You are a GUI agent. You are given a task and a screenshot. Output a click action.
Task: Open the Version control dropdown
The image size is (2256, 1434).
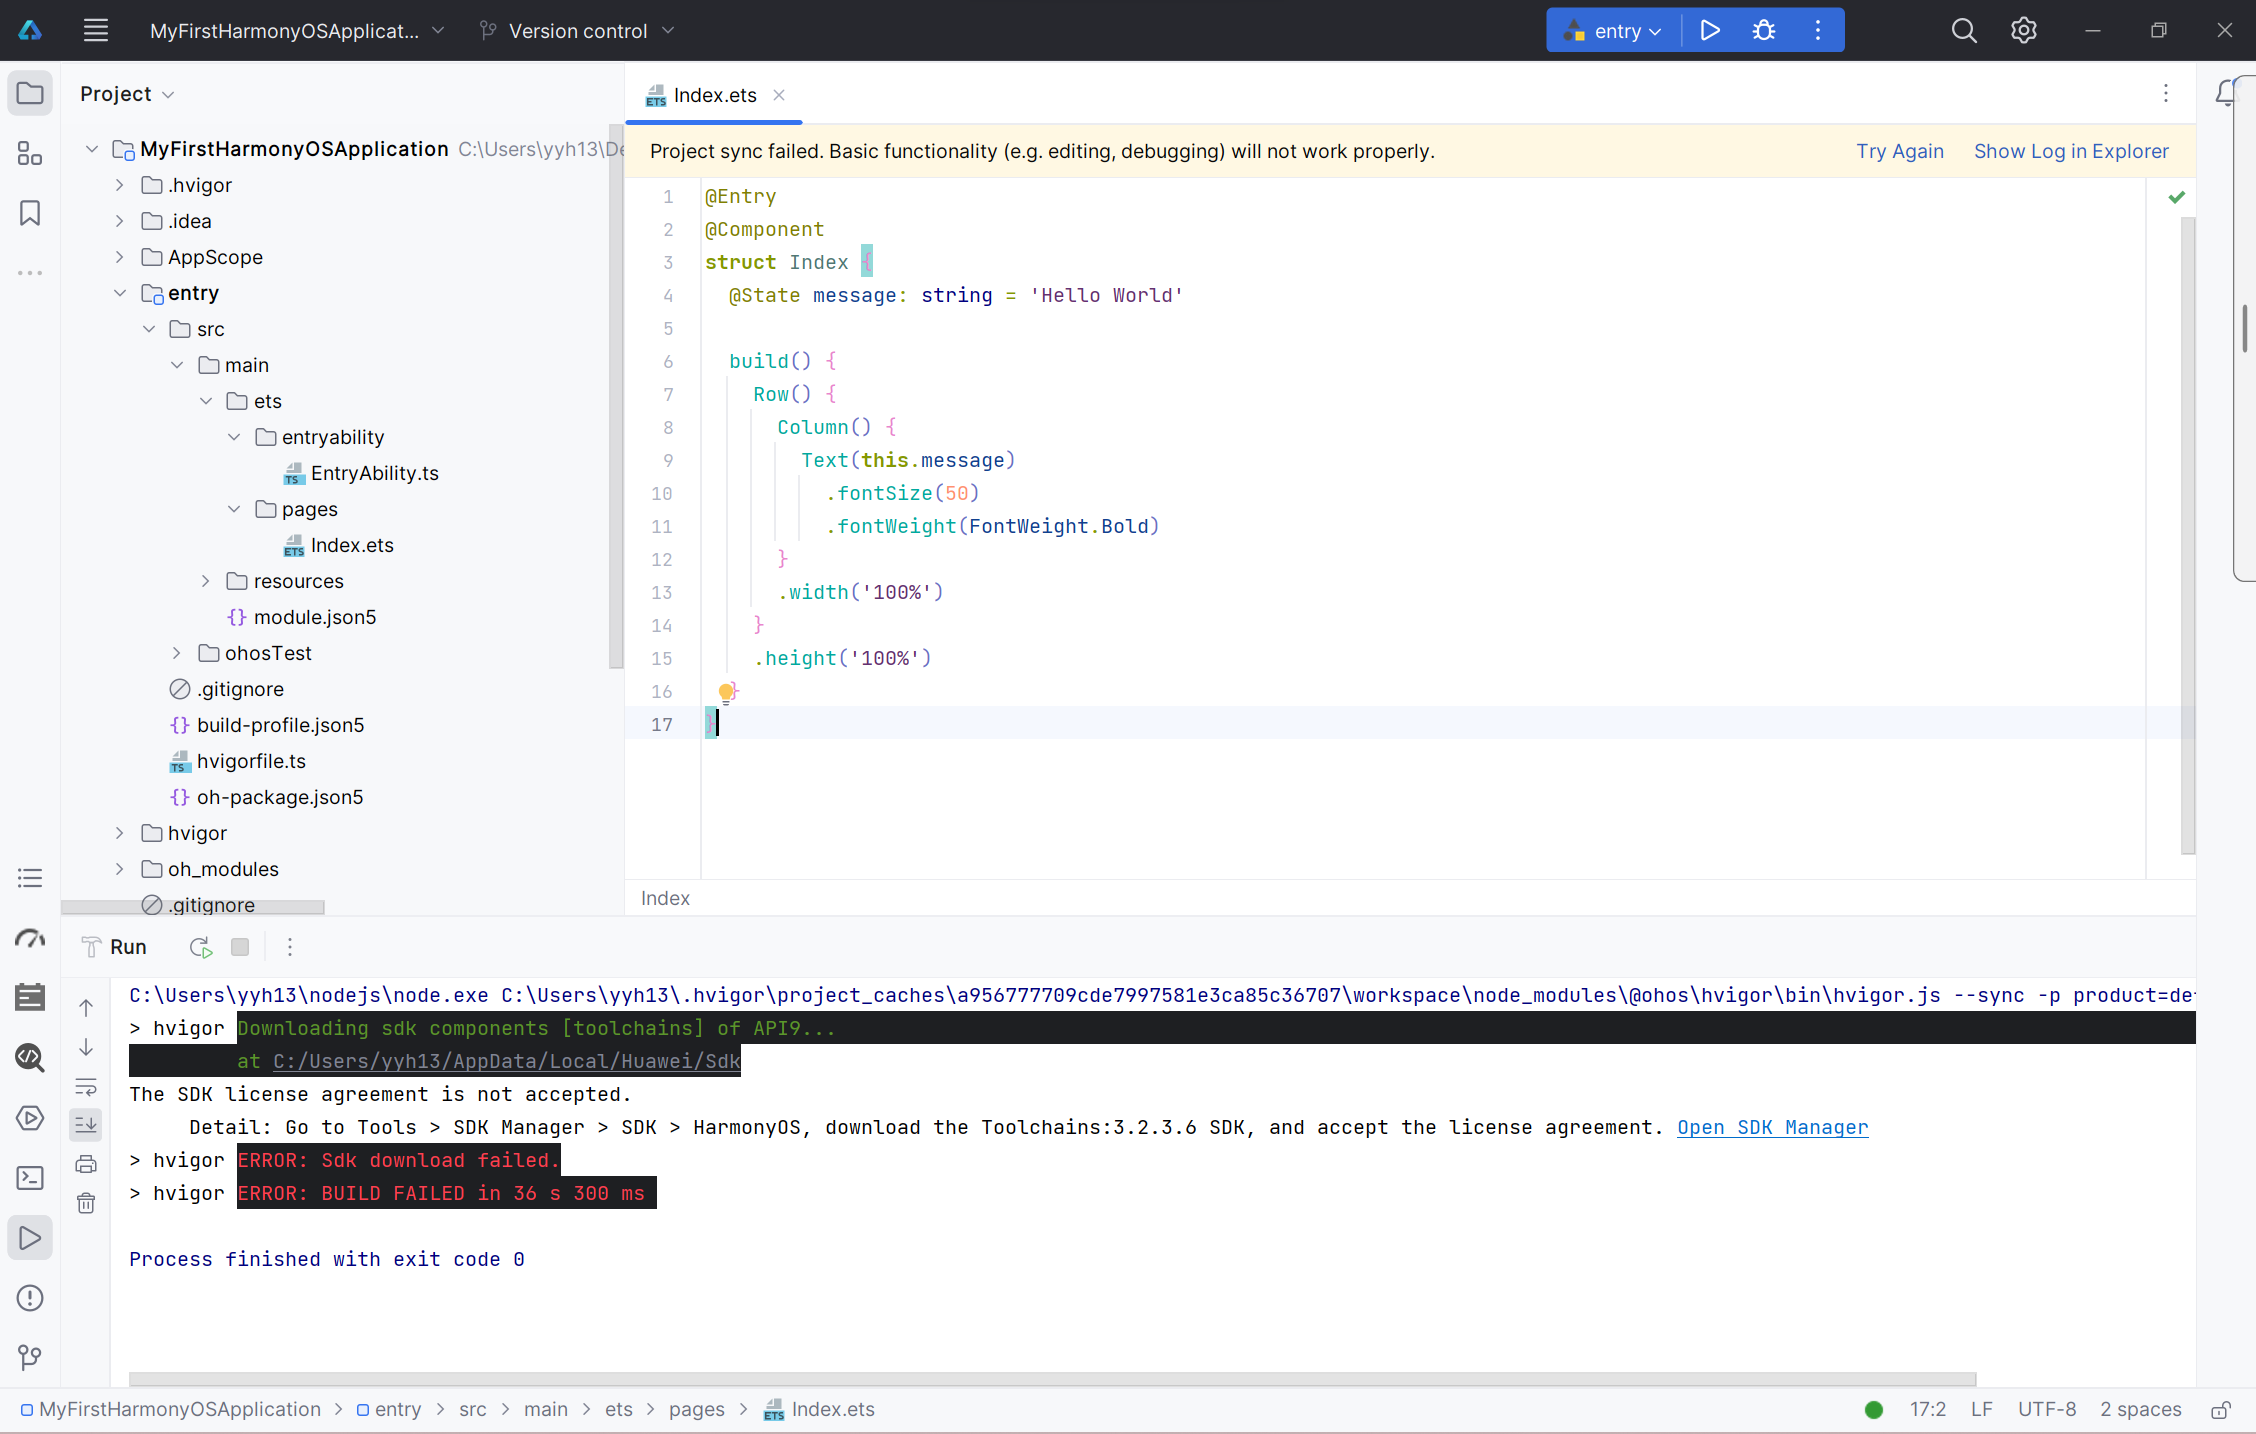pyautogui.click(x=577, y=31)
